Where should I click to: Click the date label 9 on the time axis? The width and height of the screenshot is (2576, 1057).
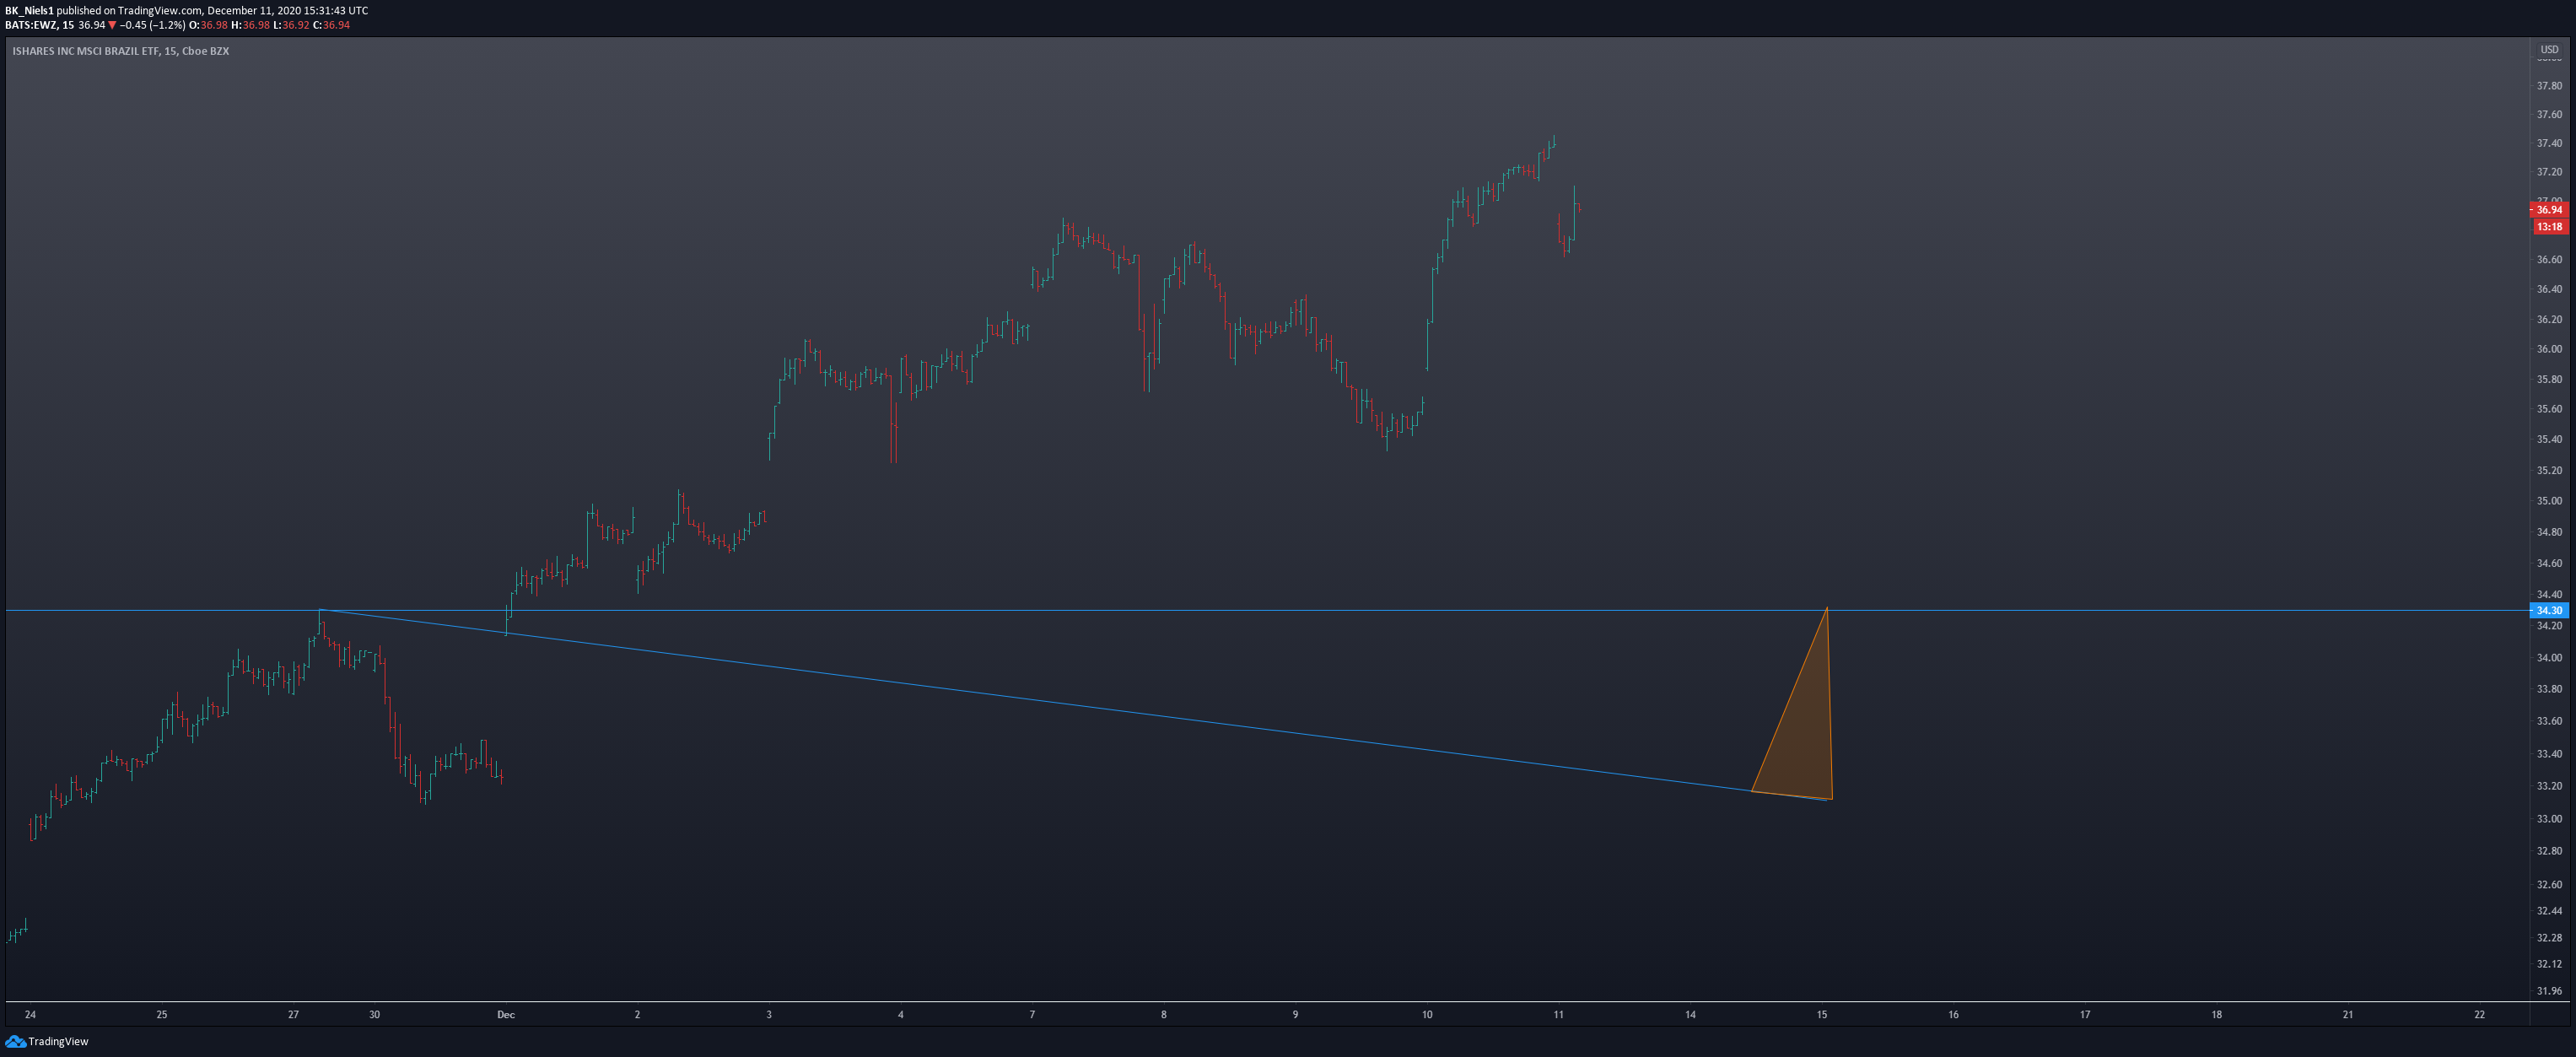click(x=1295, y=1014)
